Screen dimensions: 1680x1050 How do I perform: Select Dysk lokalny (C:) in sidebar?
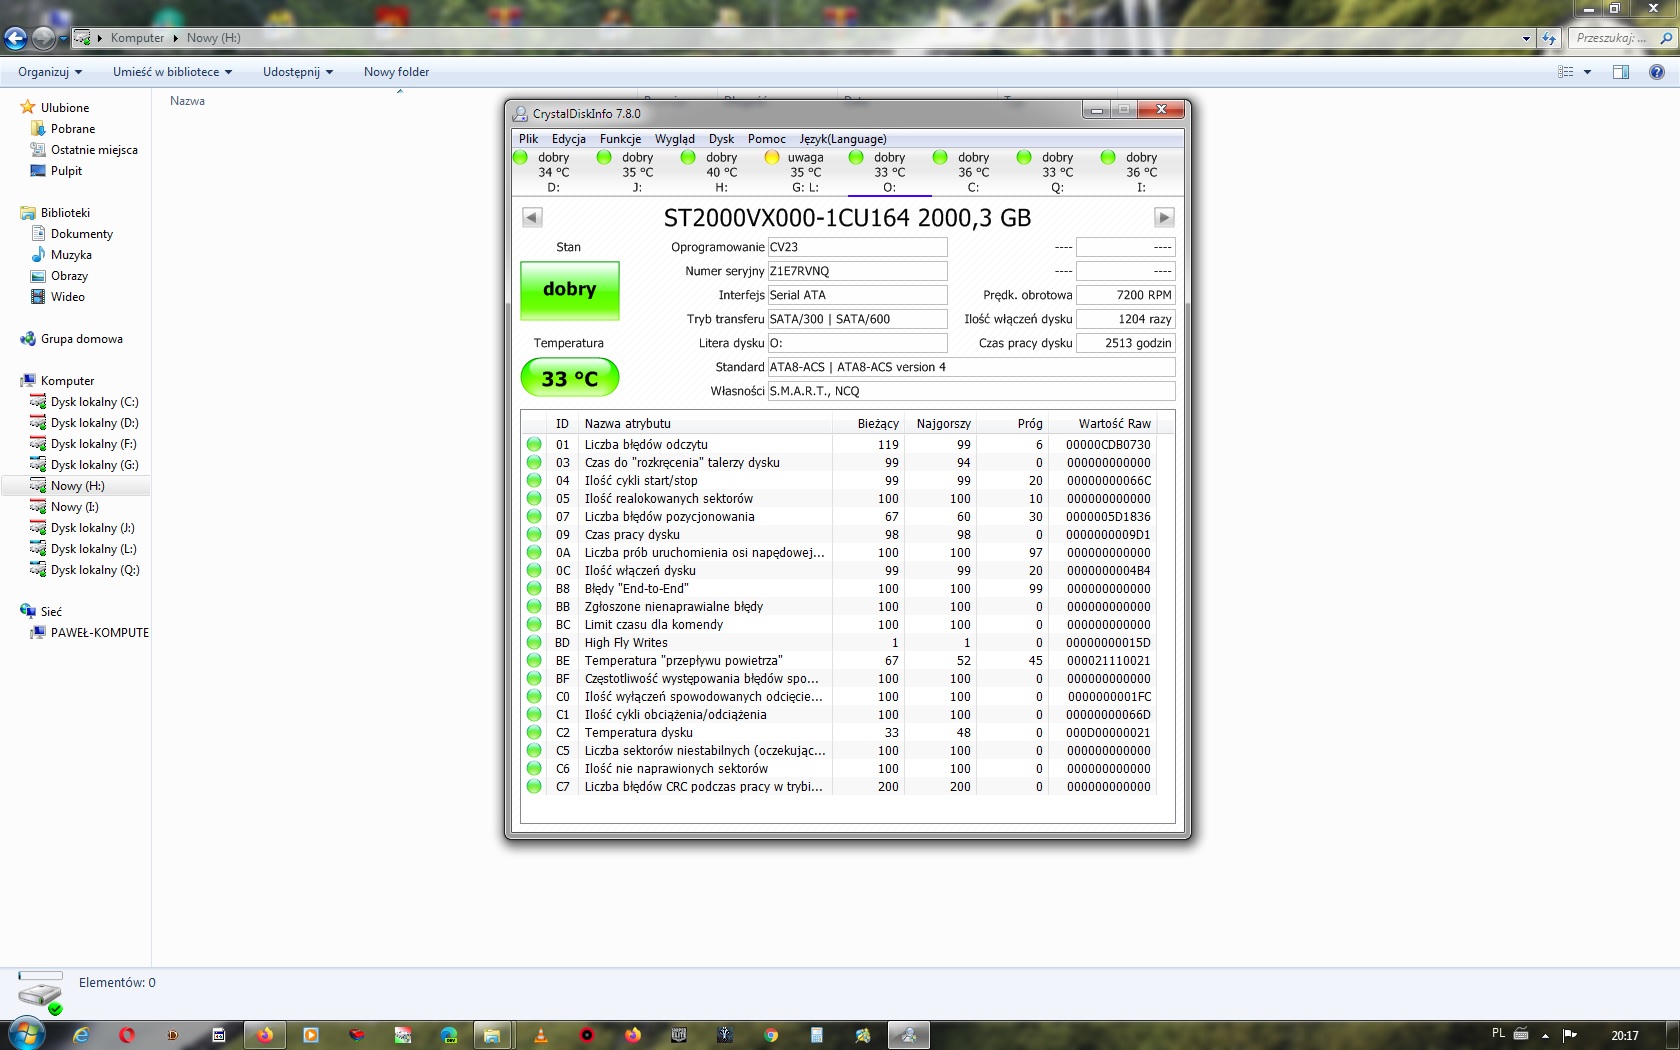(94, 402)
